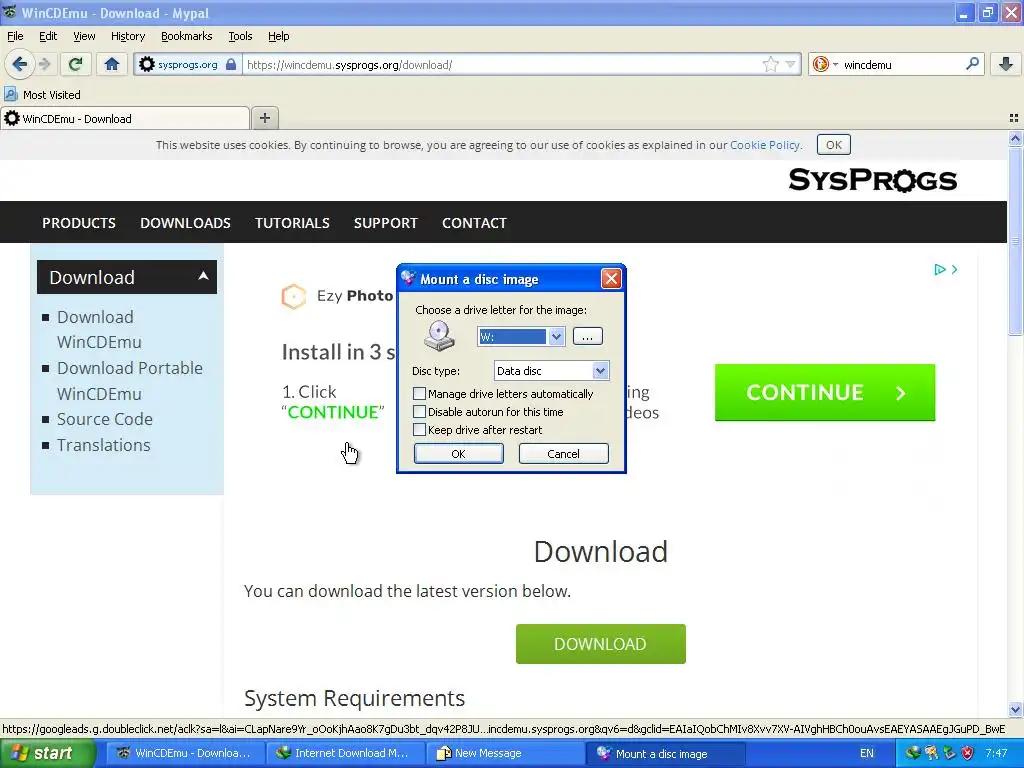Open the Translations sidebar link
Viewport: 1024px width, 768px height.
click(x=103, y=445)
